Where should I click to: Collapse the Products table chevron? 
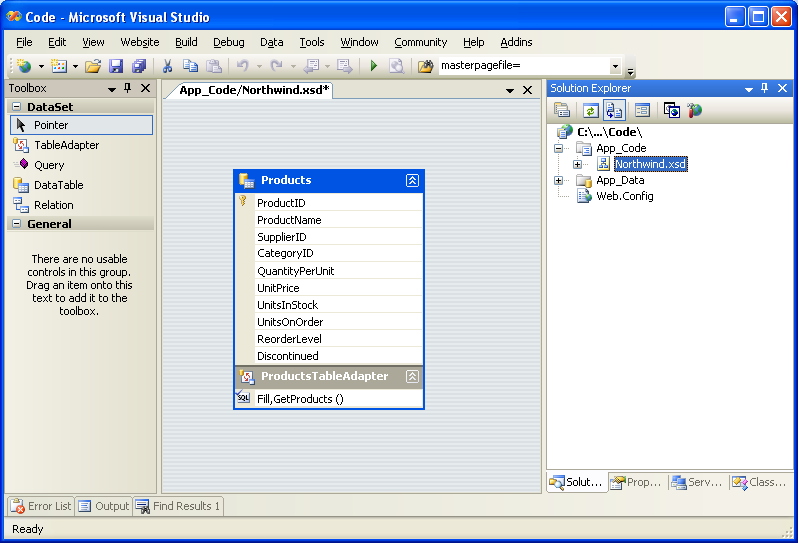[412, 181]
